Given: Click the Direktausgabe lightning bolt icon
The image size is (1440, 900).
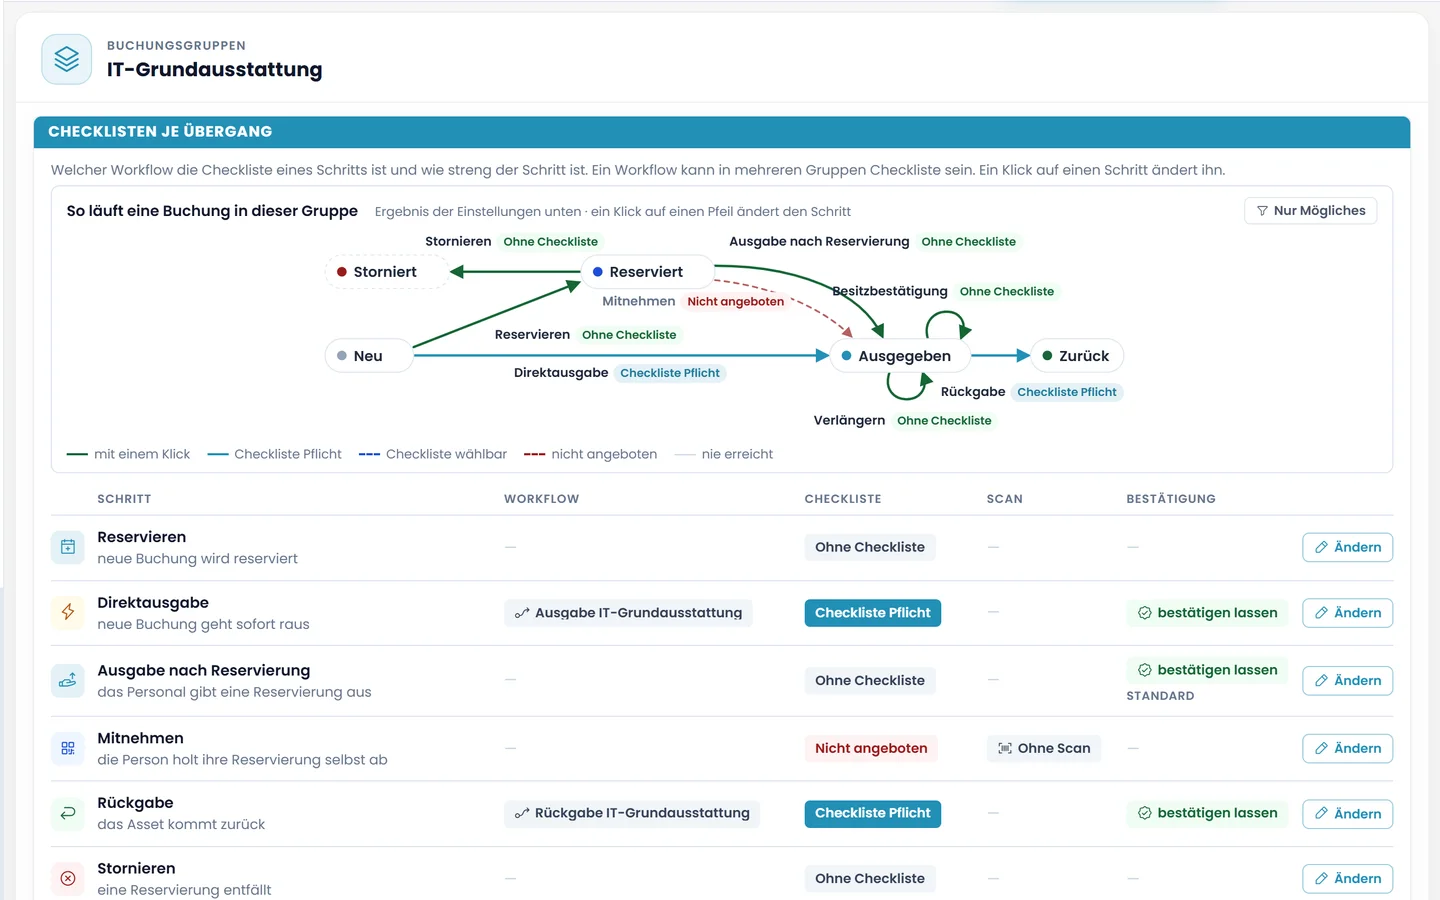Looking at the screenshot, I should (68, 612).
